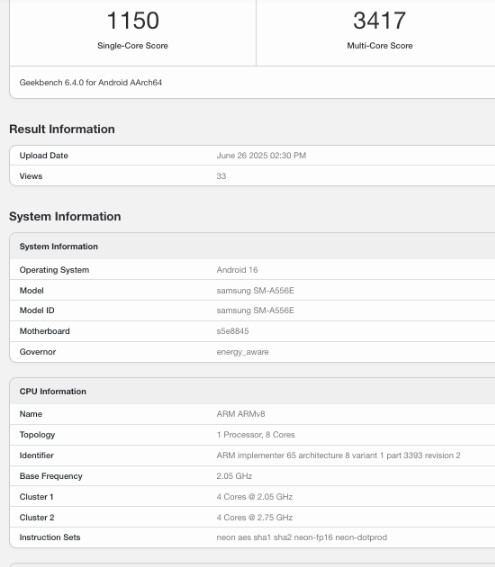Click the Single-Core Score label
The width and height of the screenshot is (495, 567).
(133, 46)
